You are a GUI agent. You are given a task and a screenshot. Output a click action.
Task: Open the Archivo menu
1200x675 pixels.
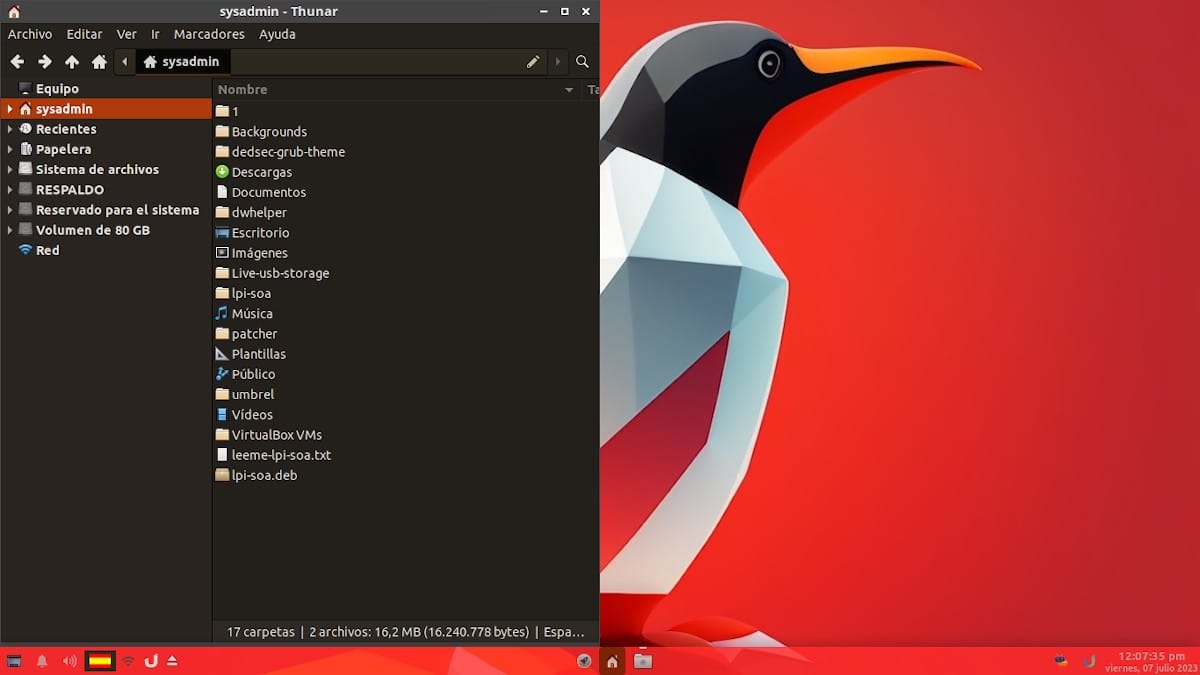[x=30, y=34]
